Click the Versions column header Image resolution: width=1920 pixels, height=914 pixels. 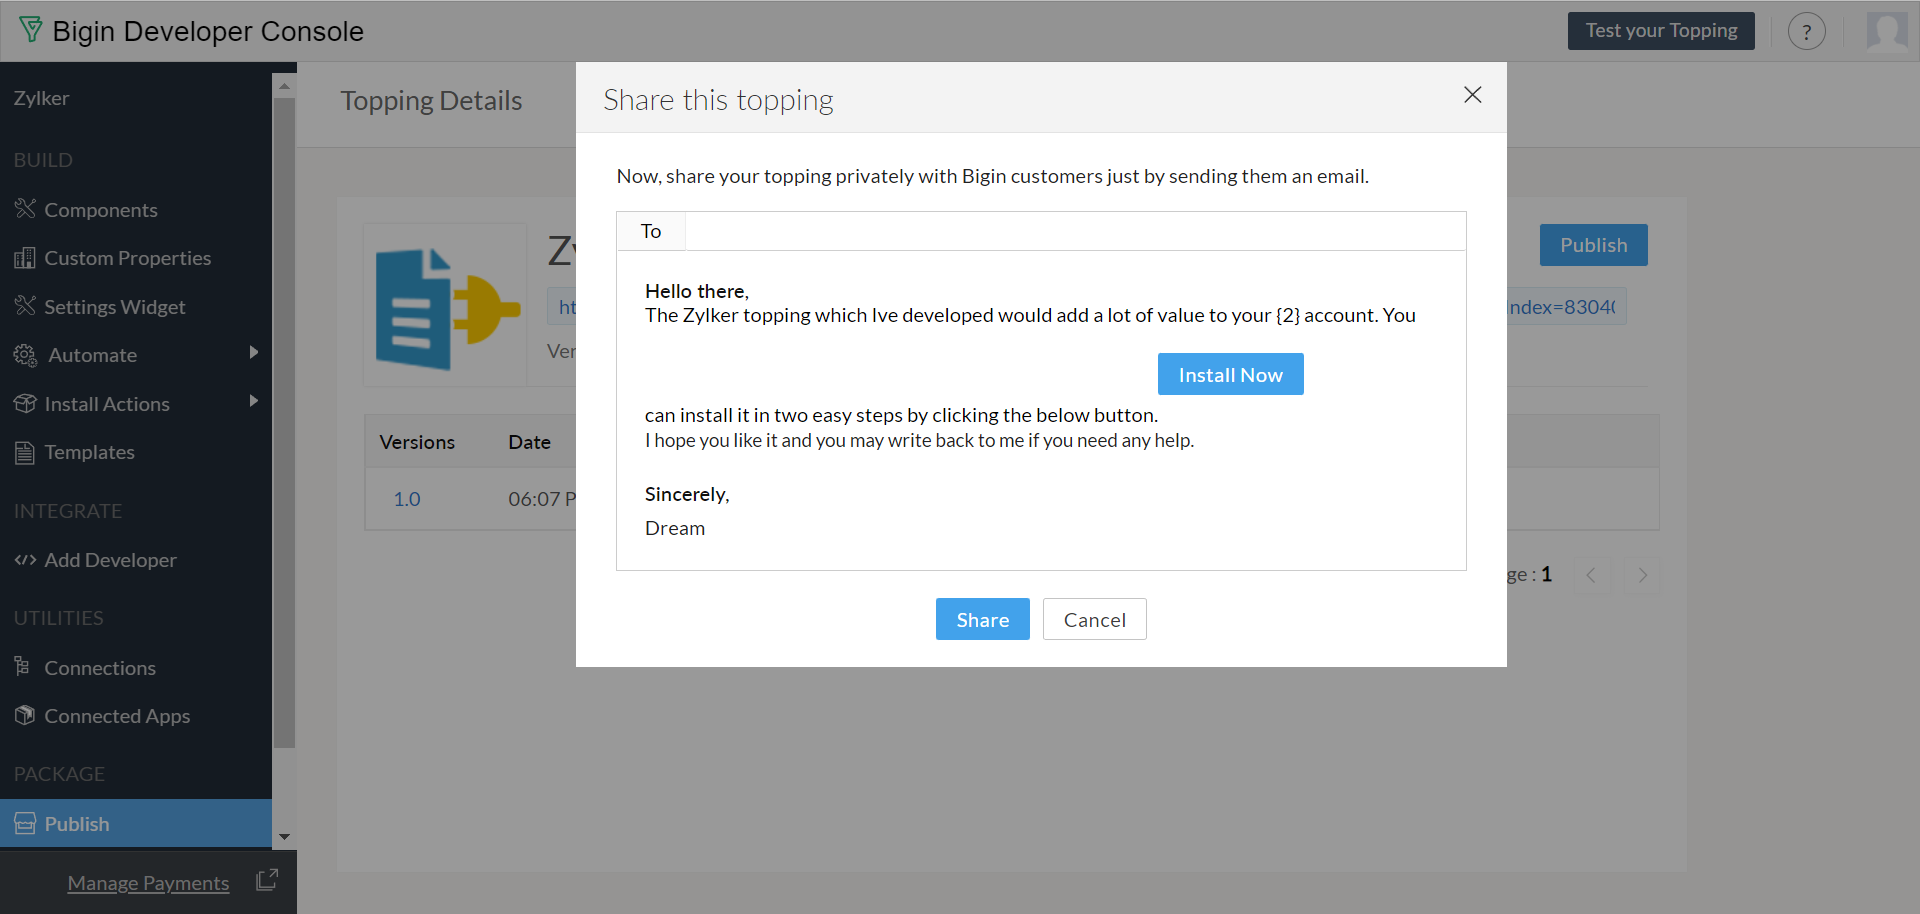click(417, 442)
